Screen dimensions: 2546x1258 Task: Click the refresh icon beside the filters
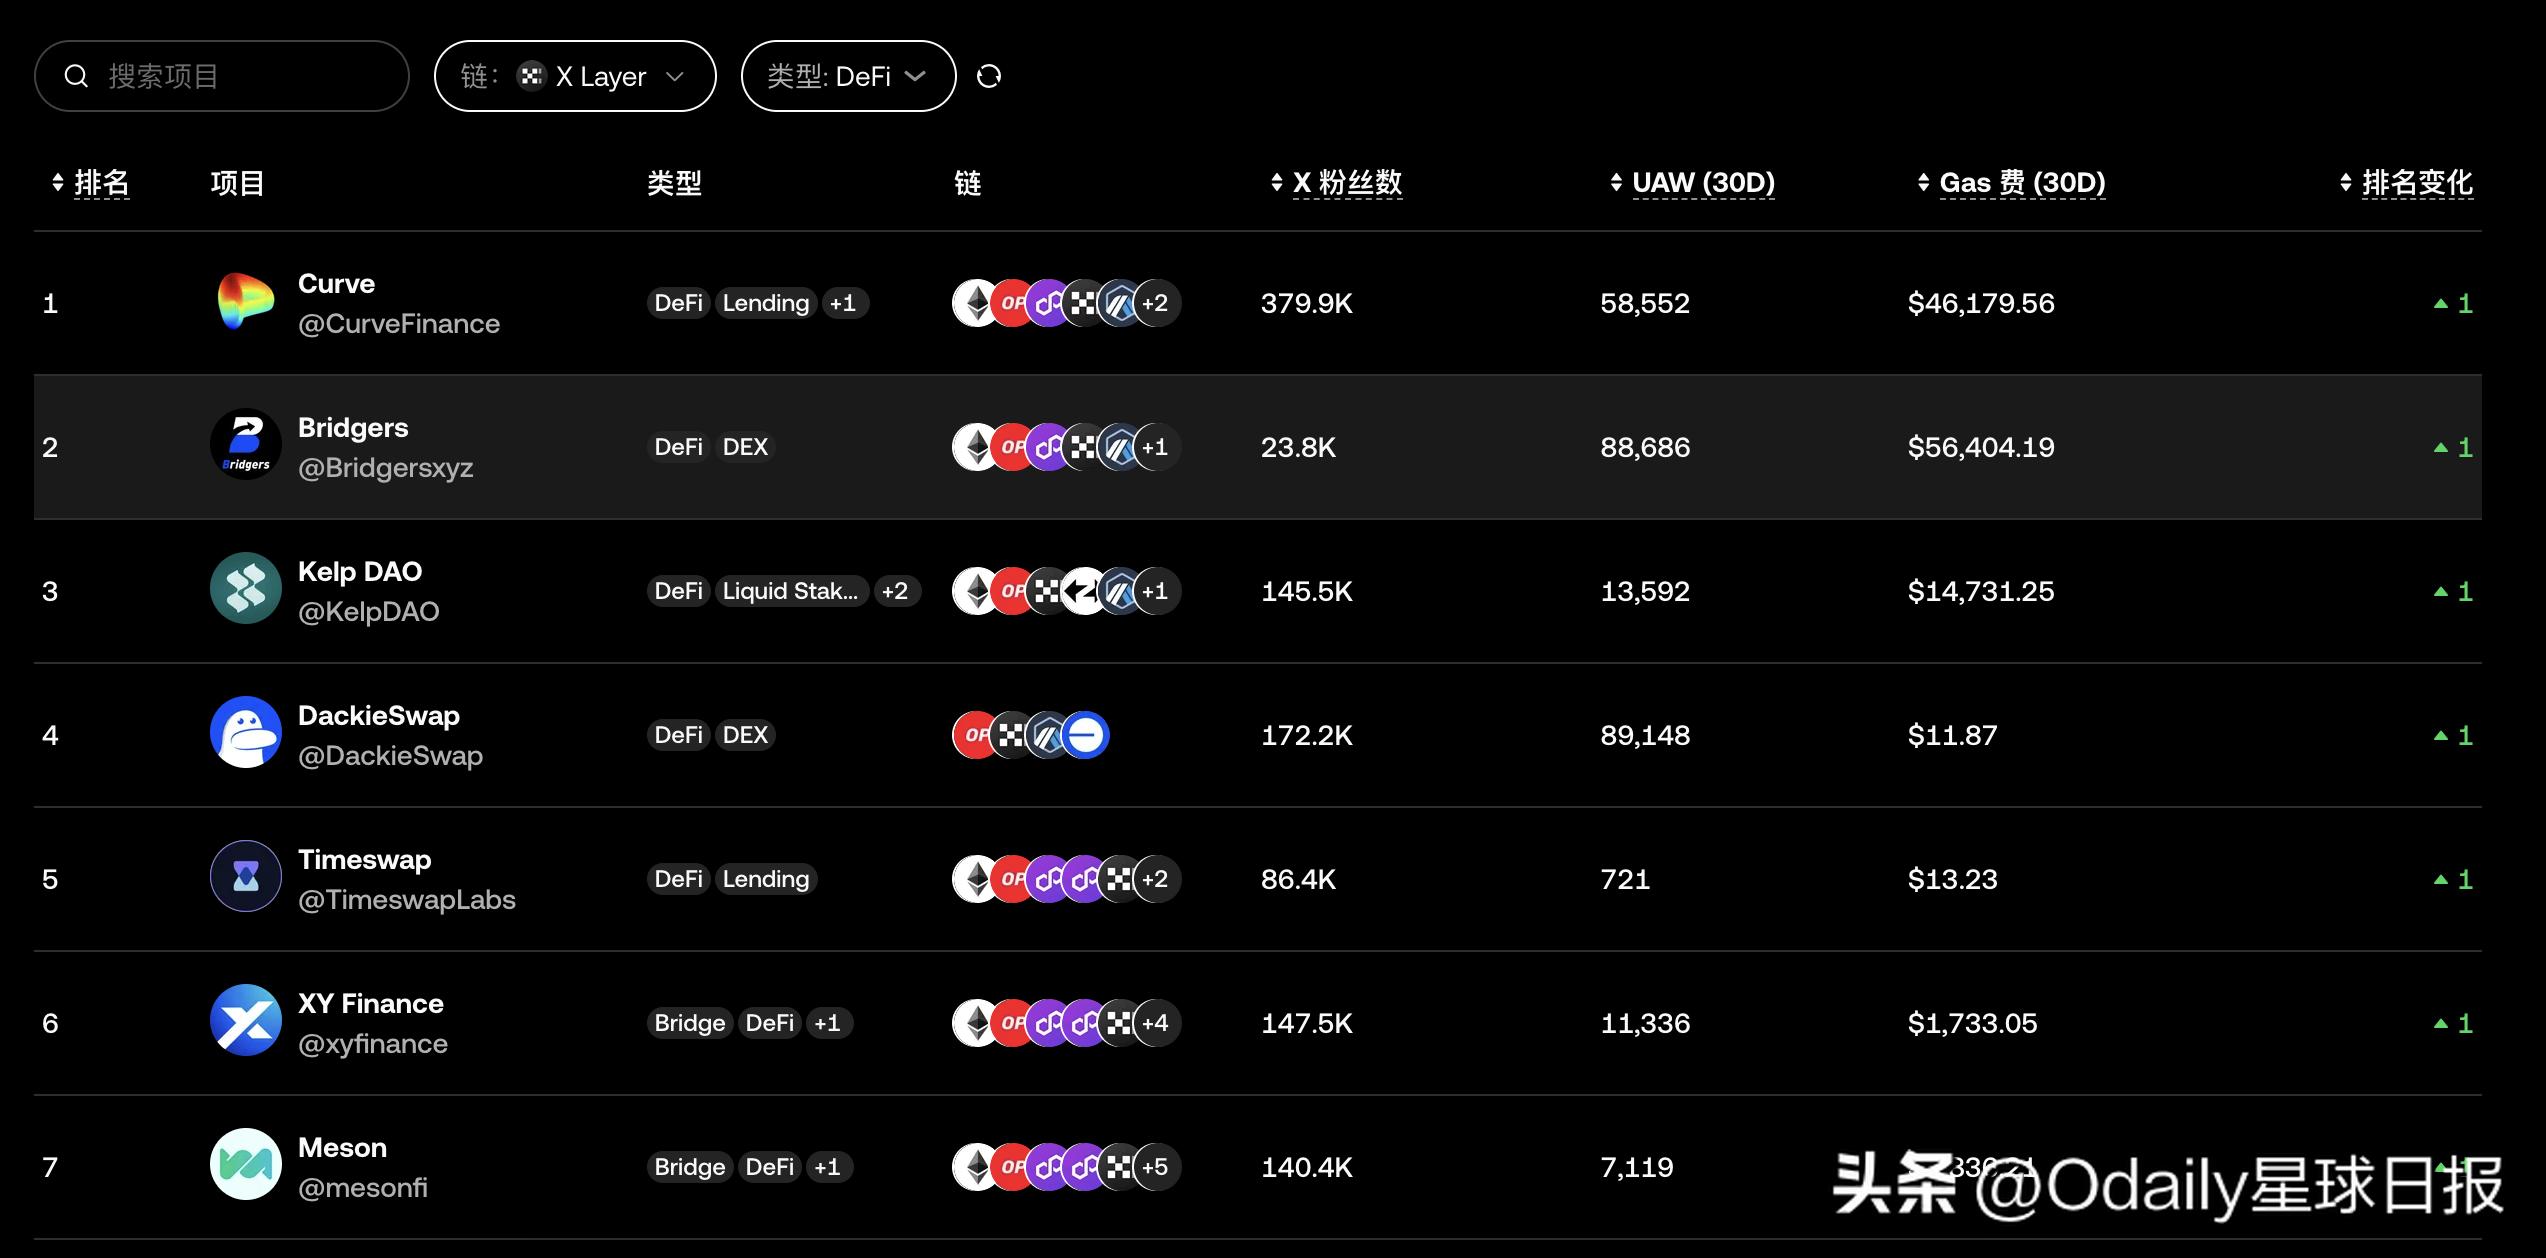(988, 77)
